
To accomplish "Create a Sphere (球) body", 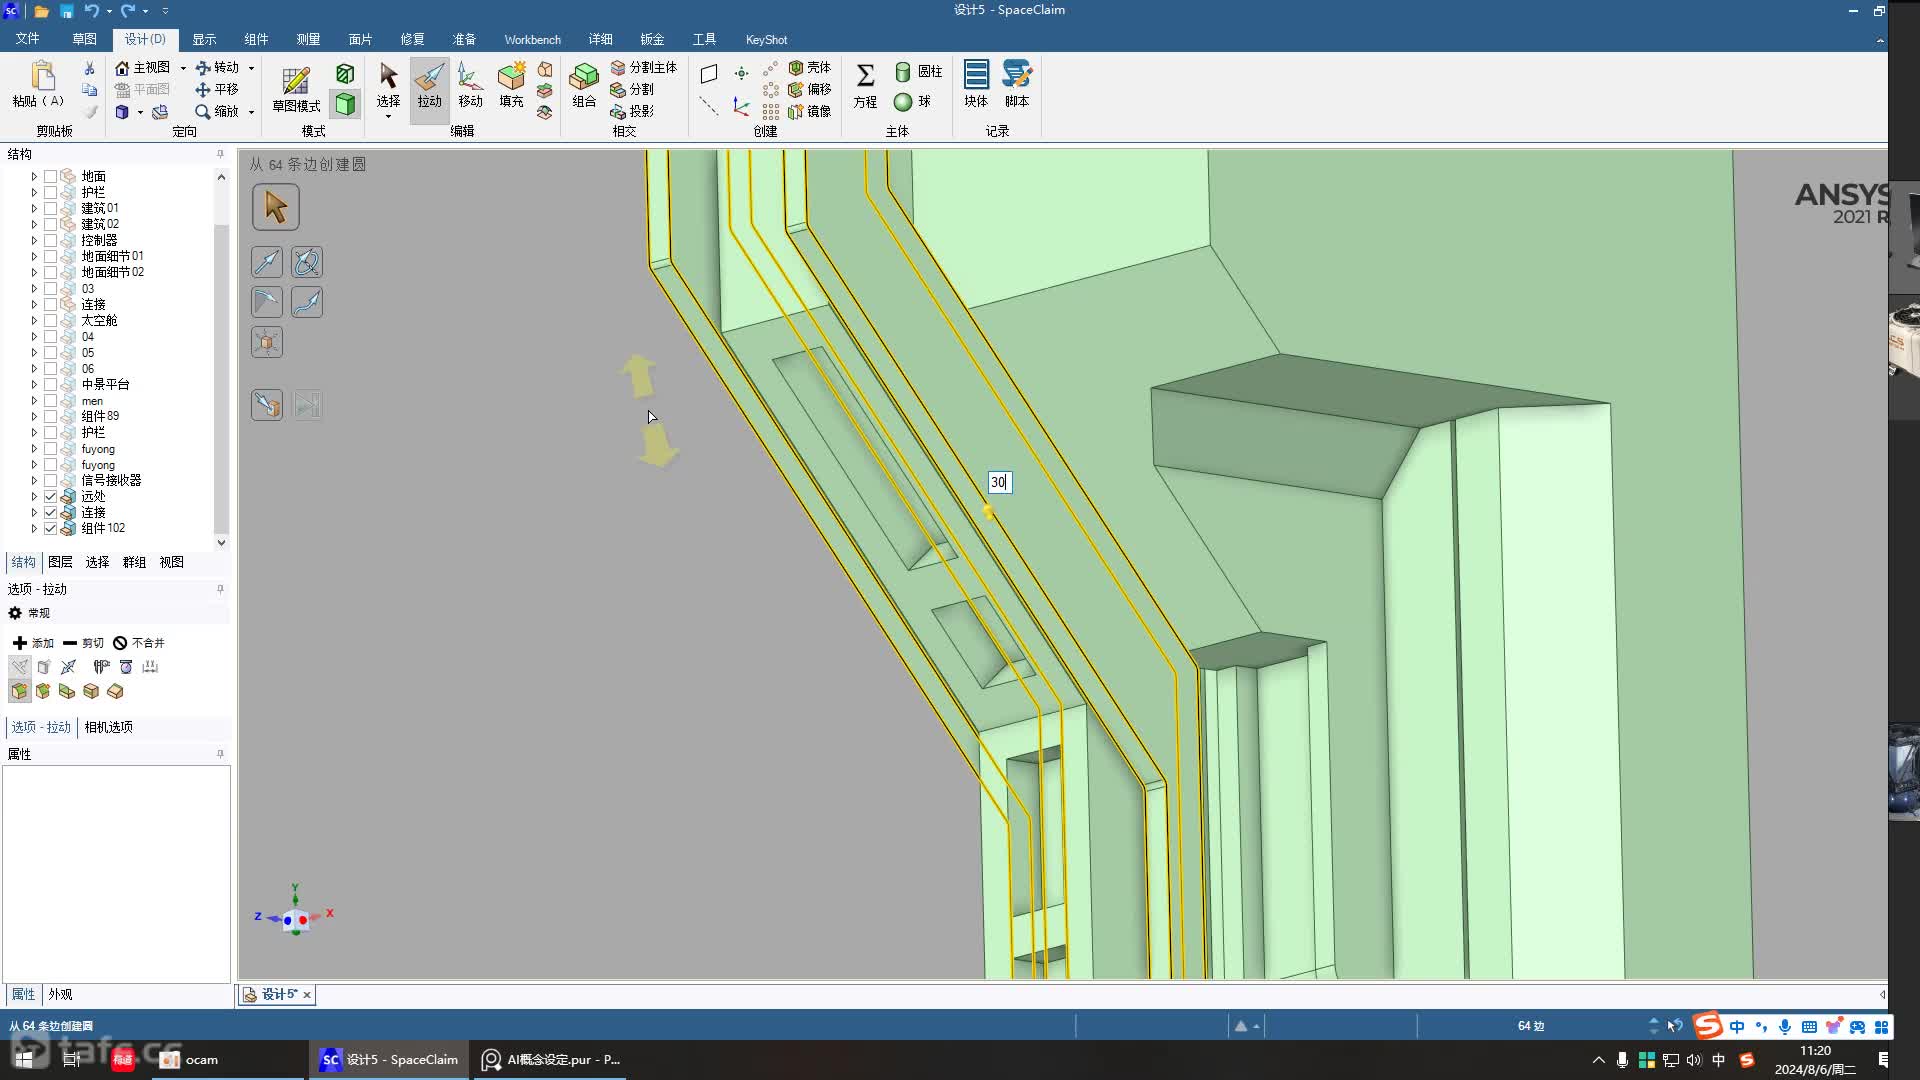I will point(912,101).
